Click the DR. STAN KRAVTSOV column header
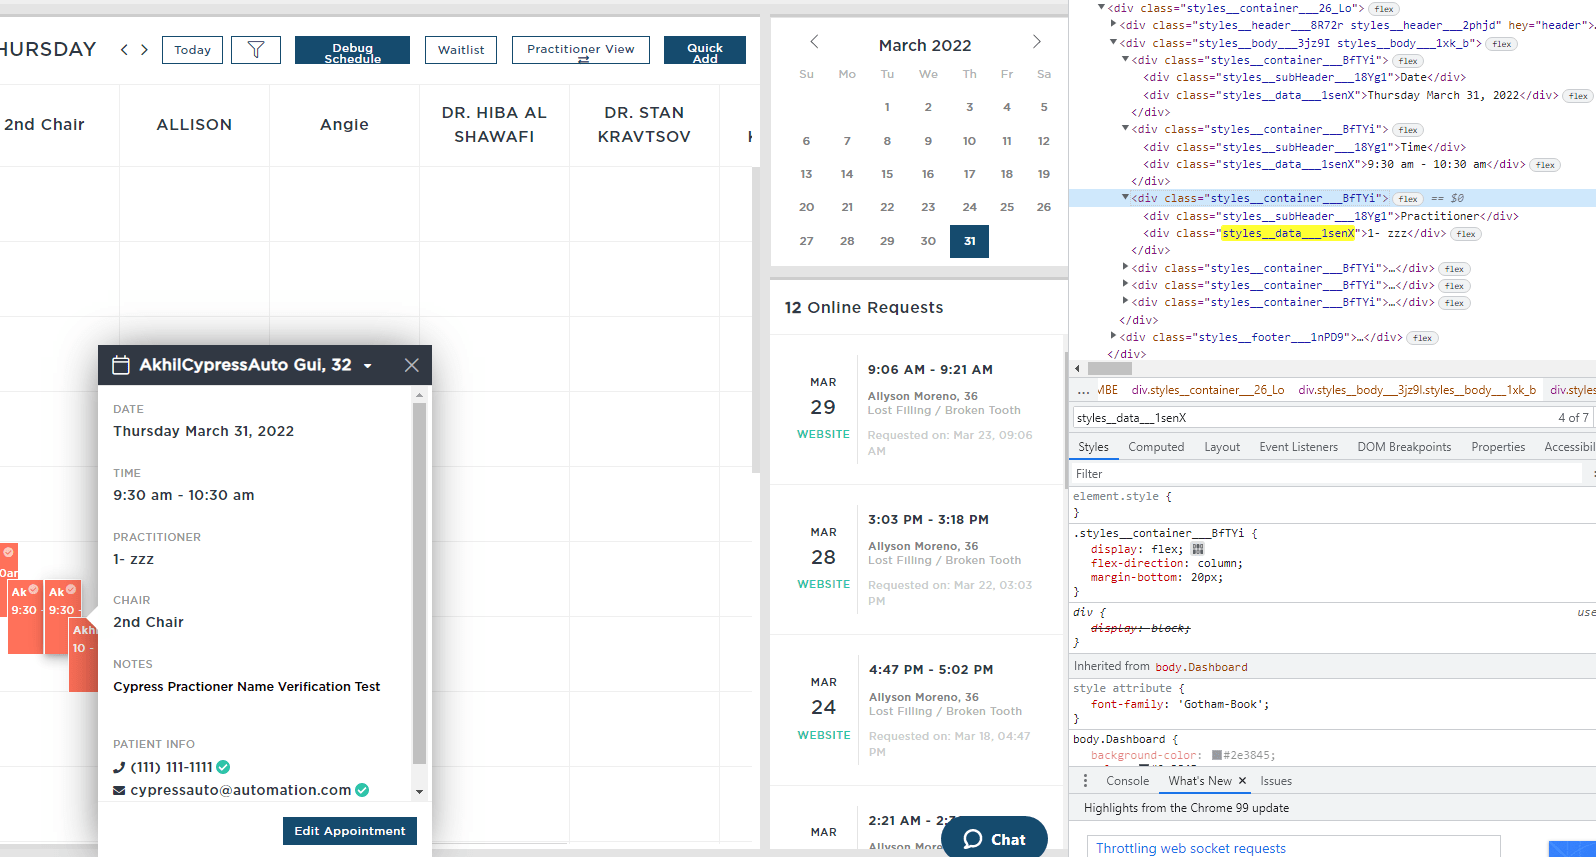The width and height of the screenshot is (1596, 857). (x=644, y=125)
